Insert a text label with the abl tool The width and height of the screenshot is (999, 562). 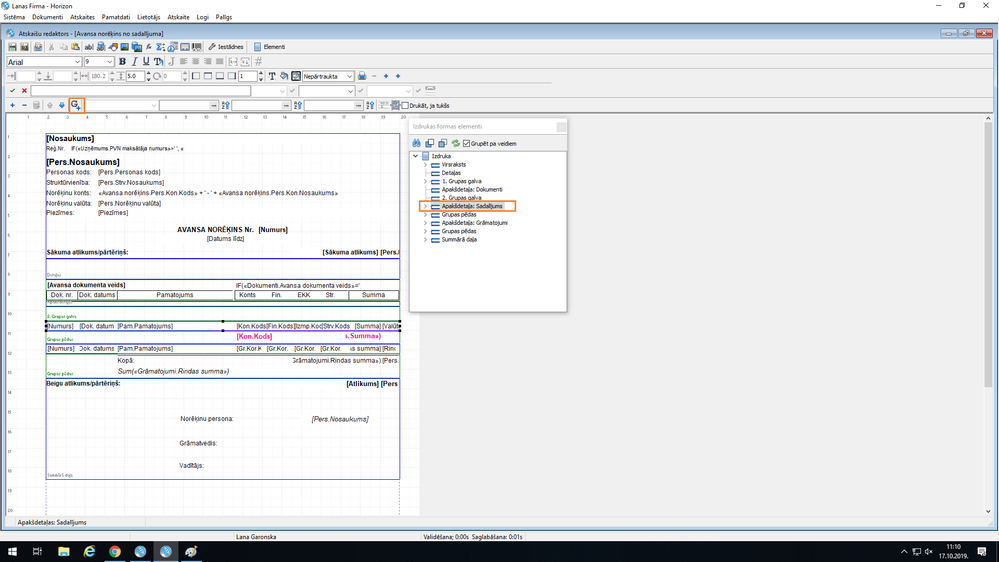(89, 47)
